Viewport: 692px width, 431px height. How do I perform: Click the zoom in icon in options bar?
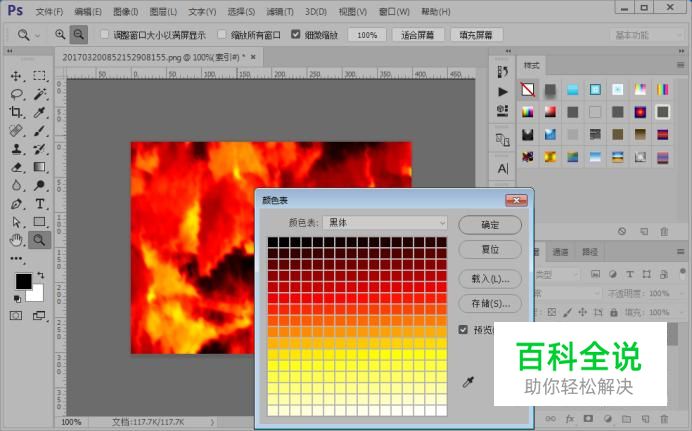tap(60, 34)
